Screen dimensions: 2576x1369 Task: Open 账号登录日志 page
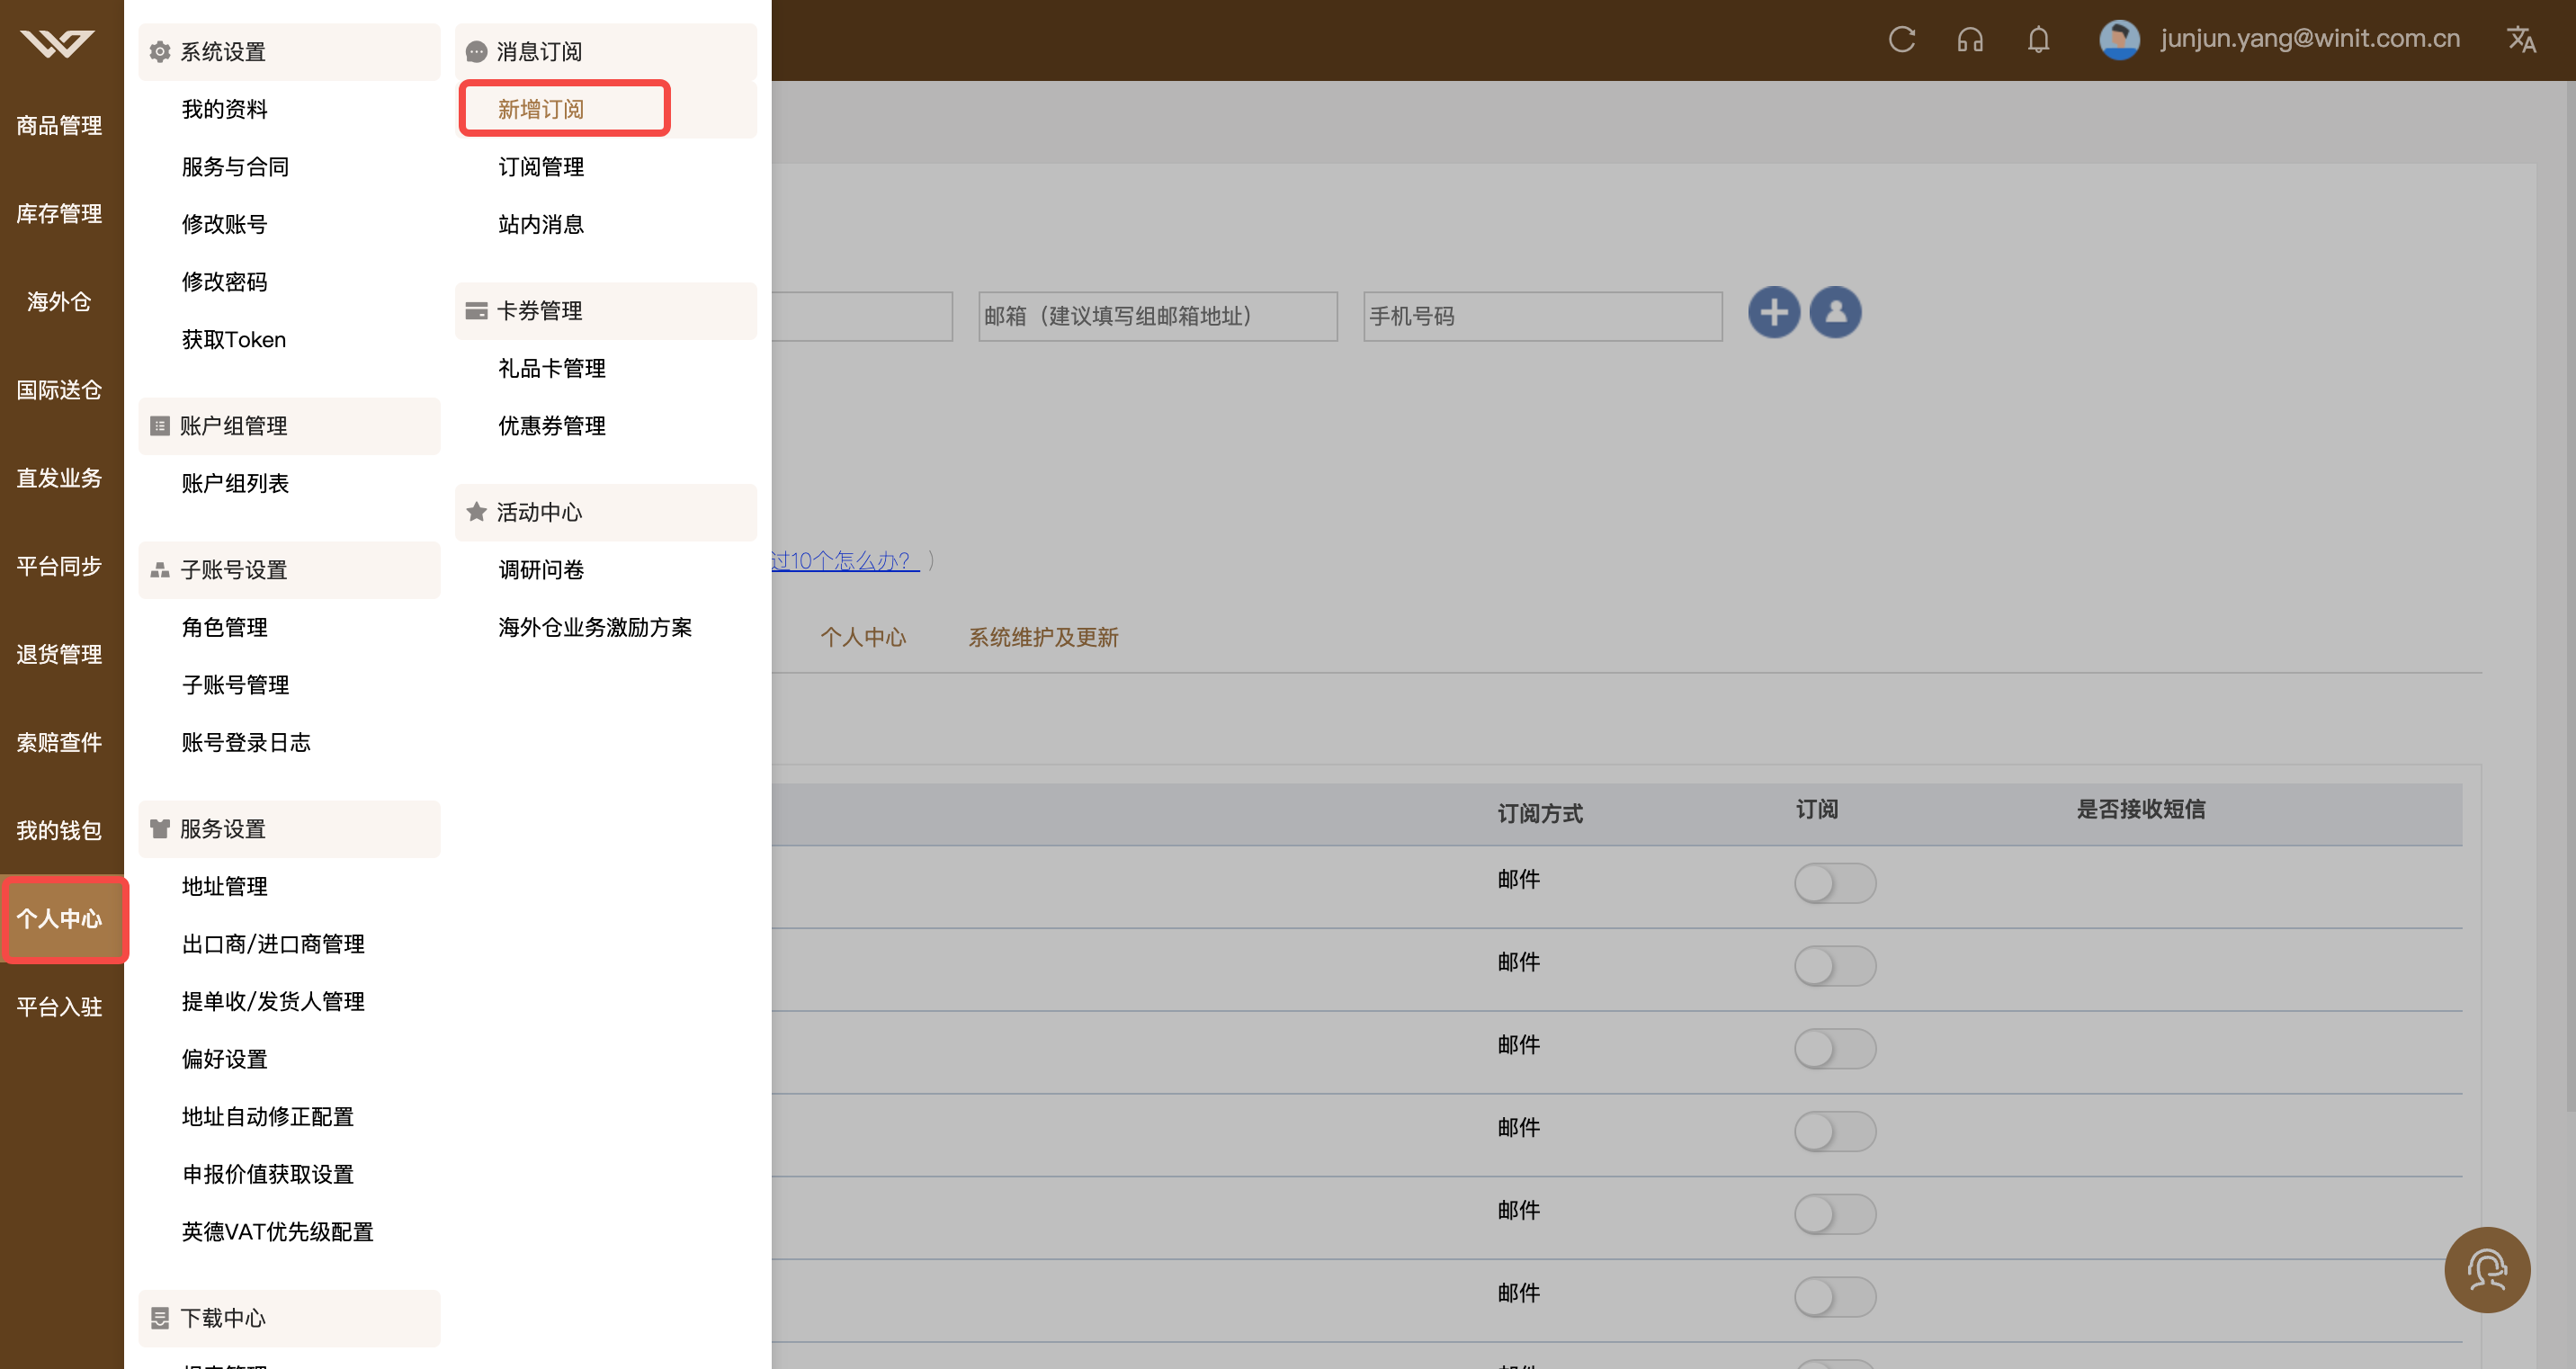246,743
